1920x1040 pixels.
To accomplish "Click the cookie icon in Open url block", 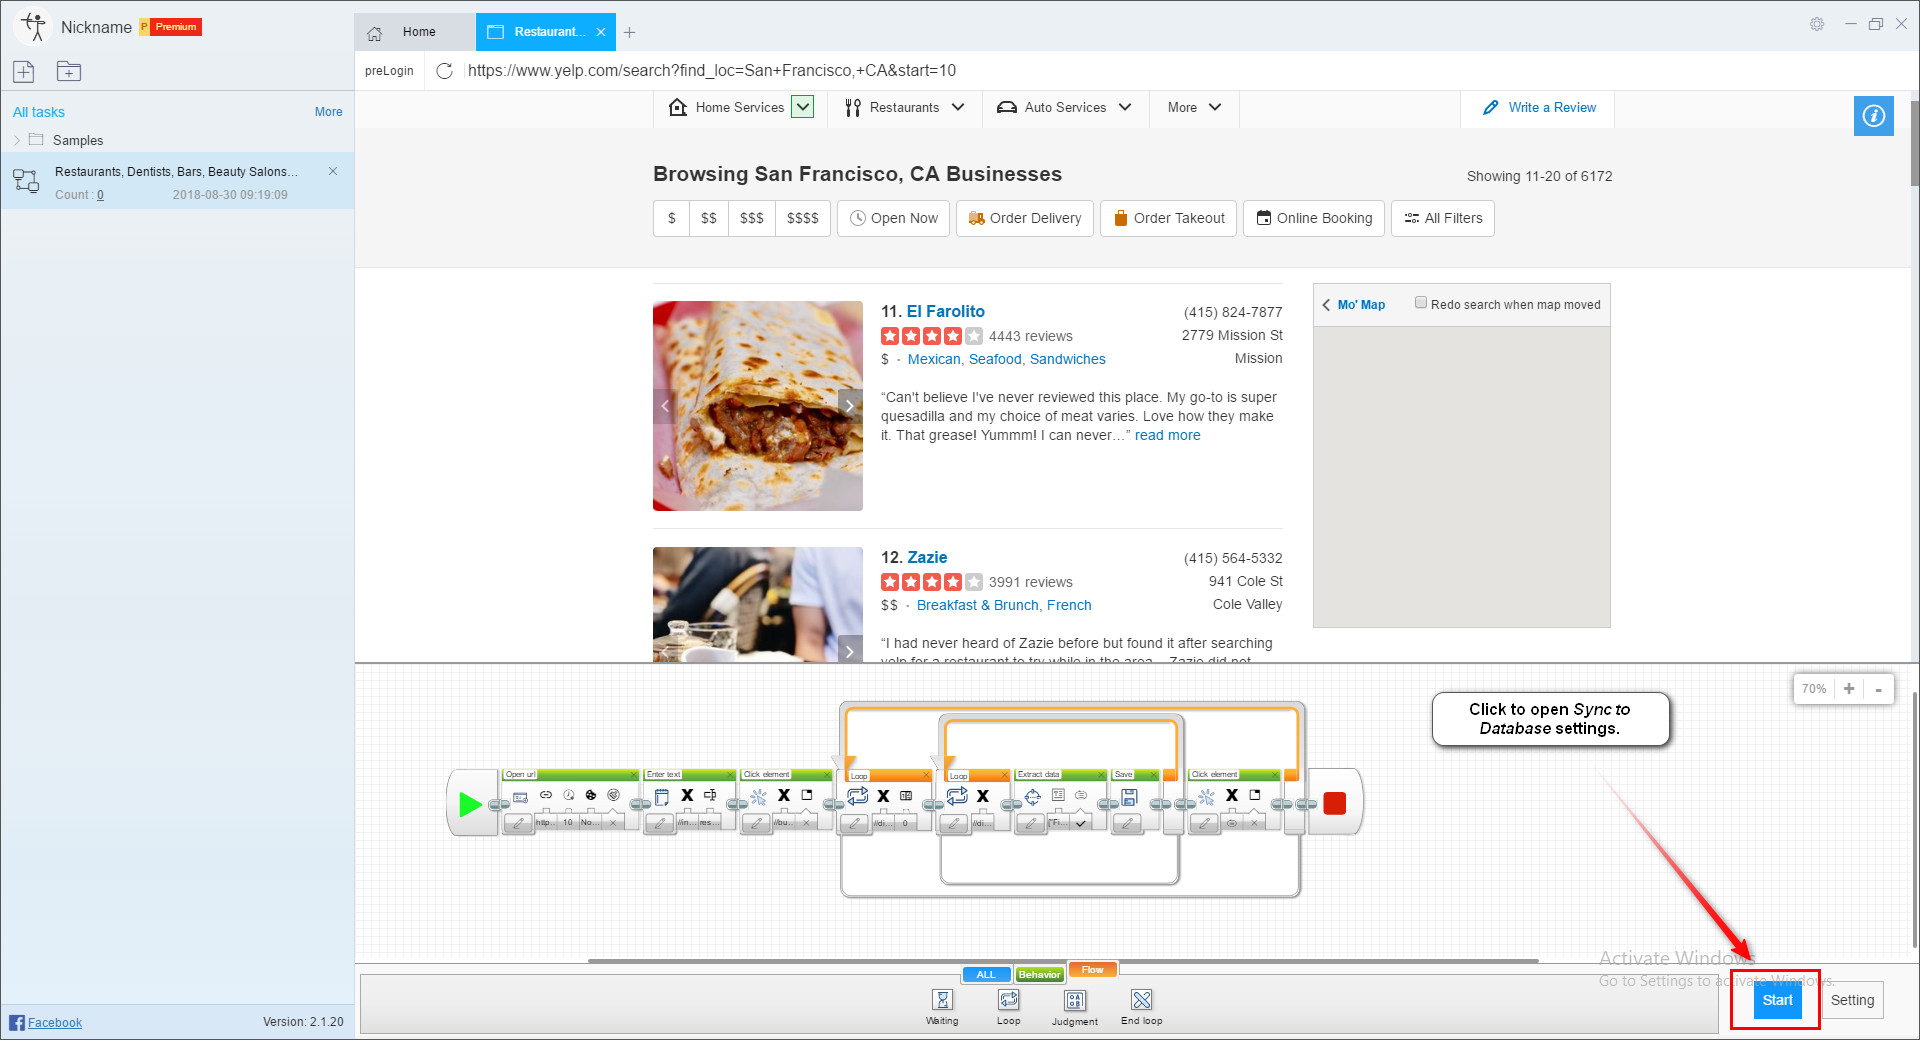I will point(591,795).
